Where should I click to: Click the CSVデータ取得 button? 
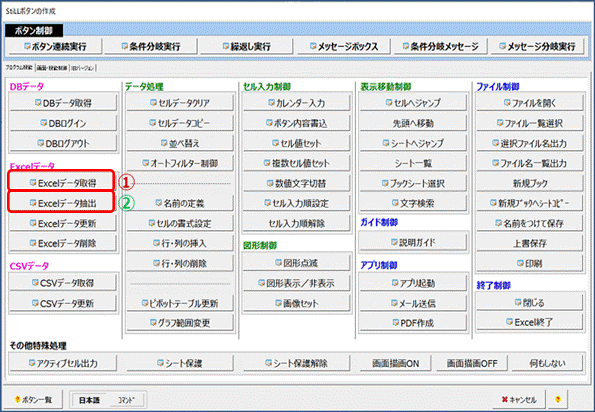(63, 283)
